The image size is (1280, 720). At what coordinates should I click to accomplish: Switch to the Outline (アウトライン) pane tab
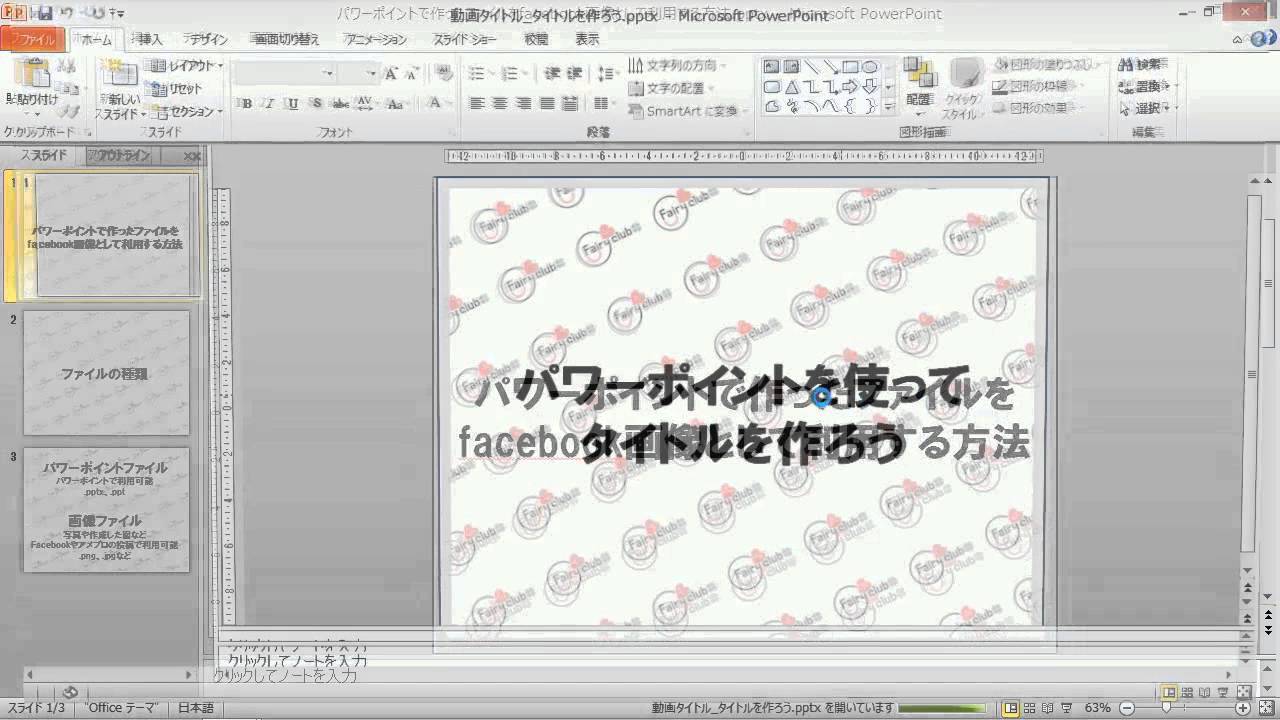coord(119,156)
